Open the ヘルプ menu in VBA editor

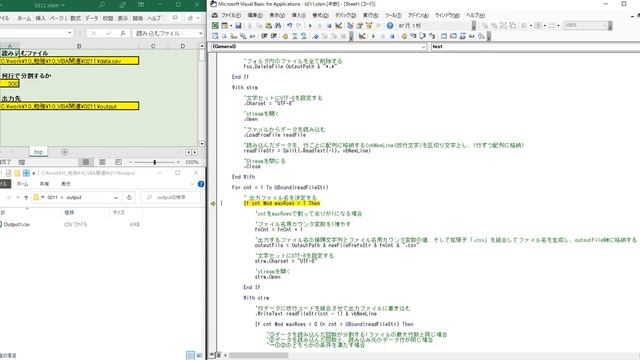pos(476,15)
